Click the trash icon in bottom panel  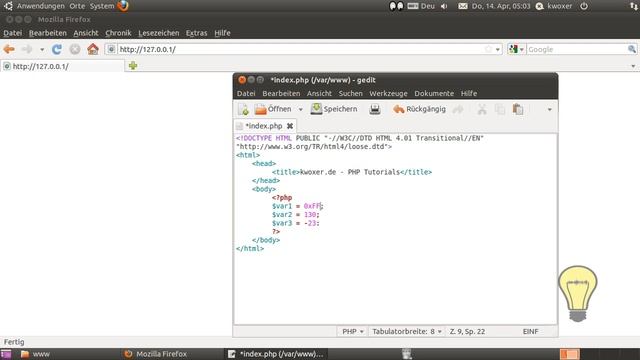pyautogui.click(x=407, y=354)
